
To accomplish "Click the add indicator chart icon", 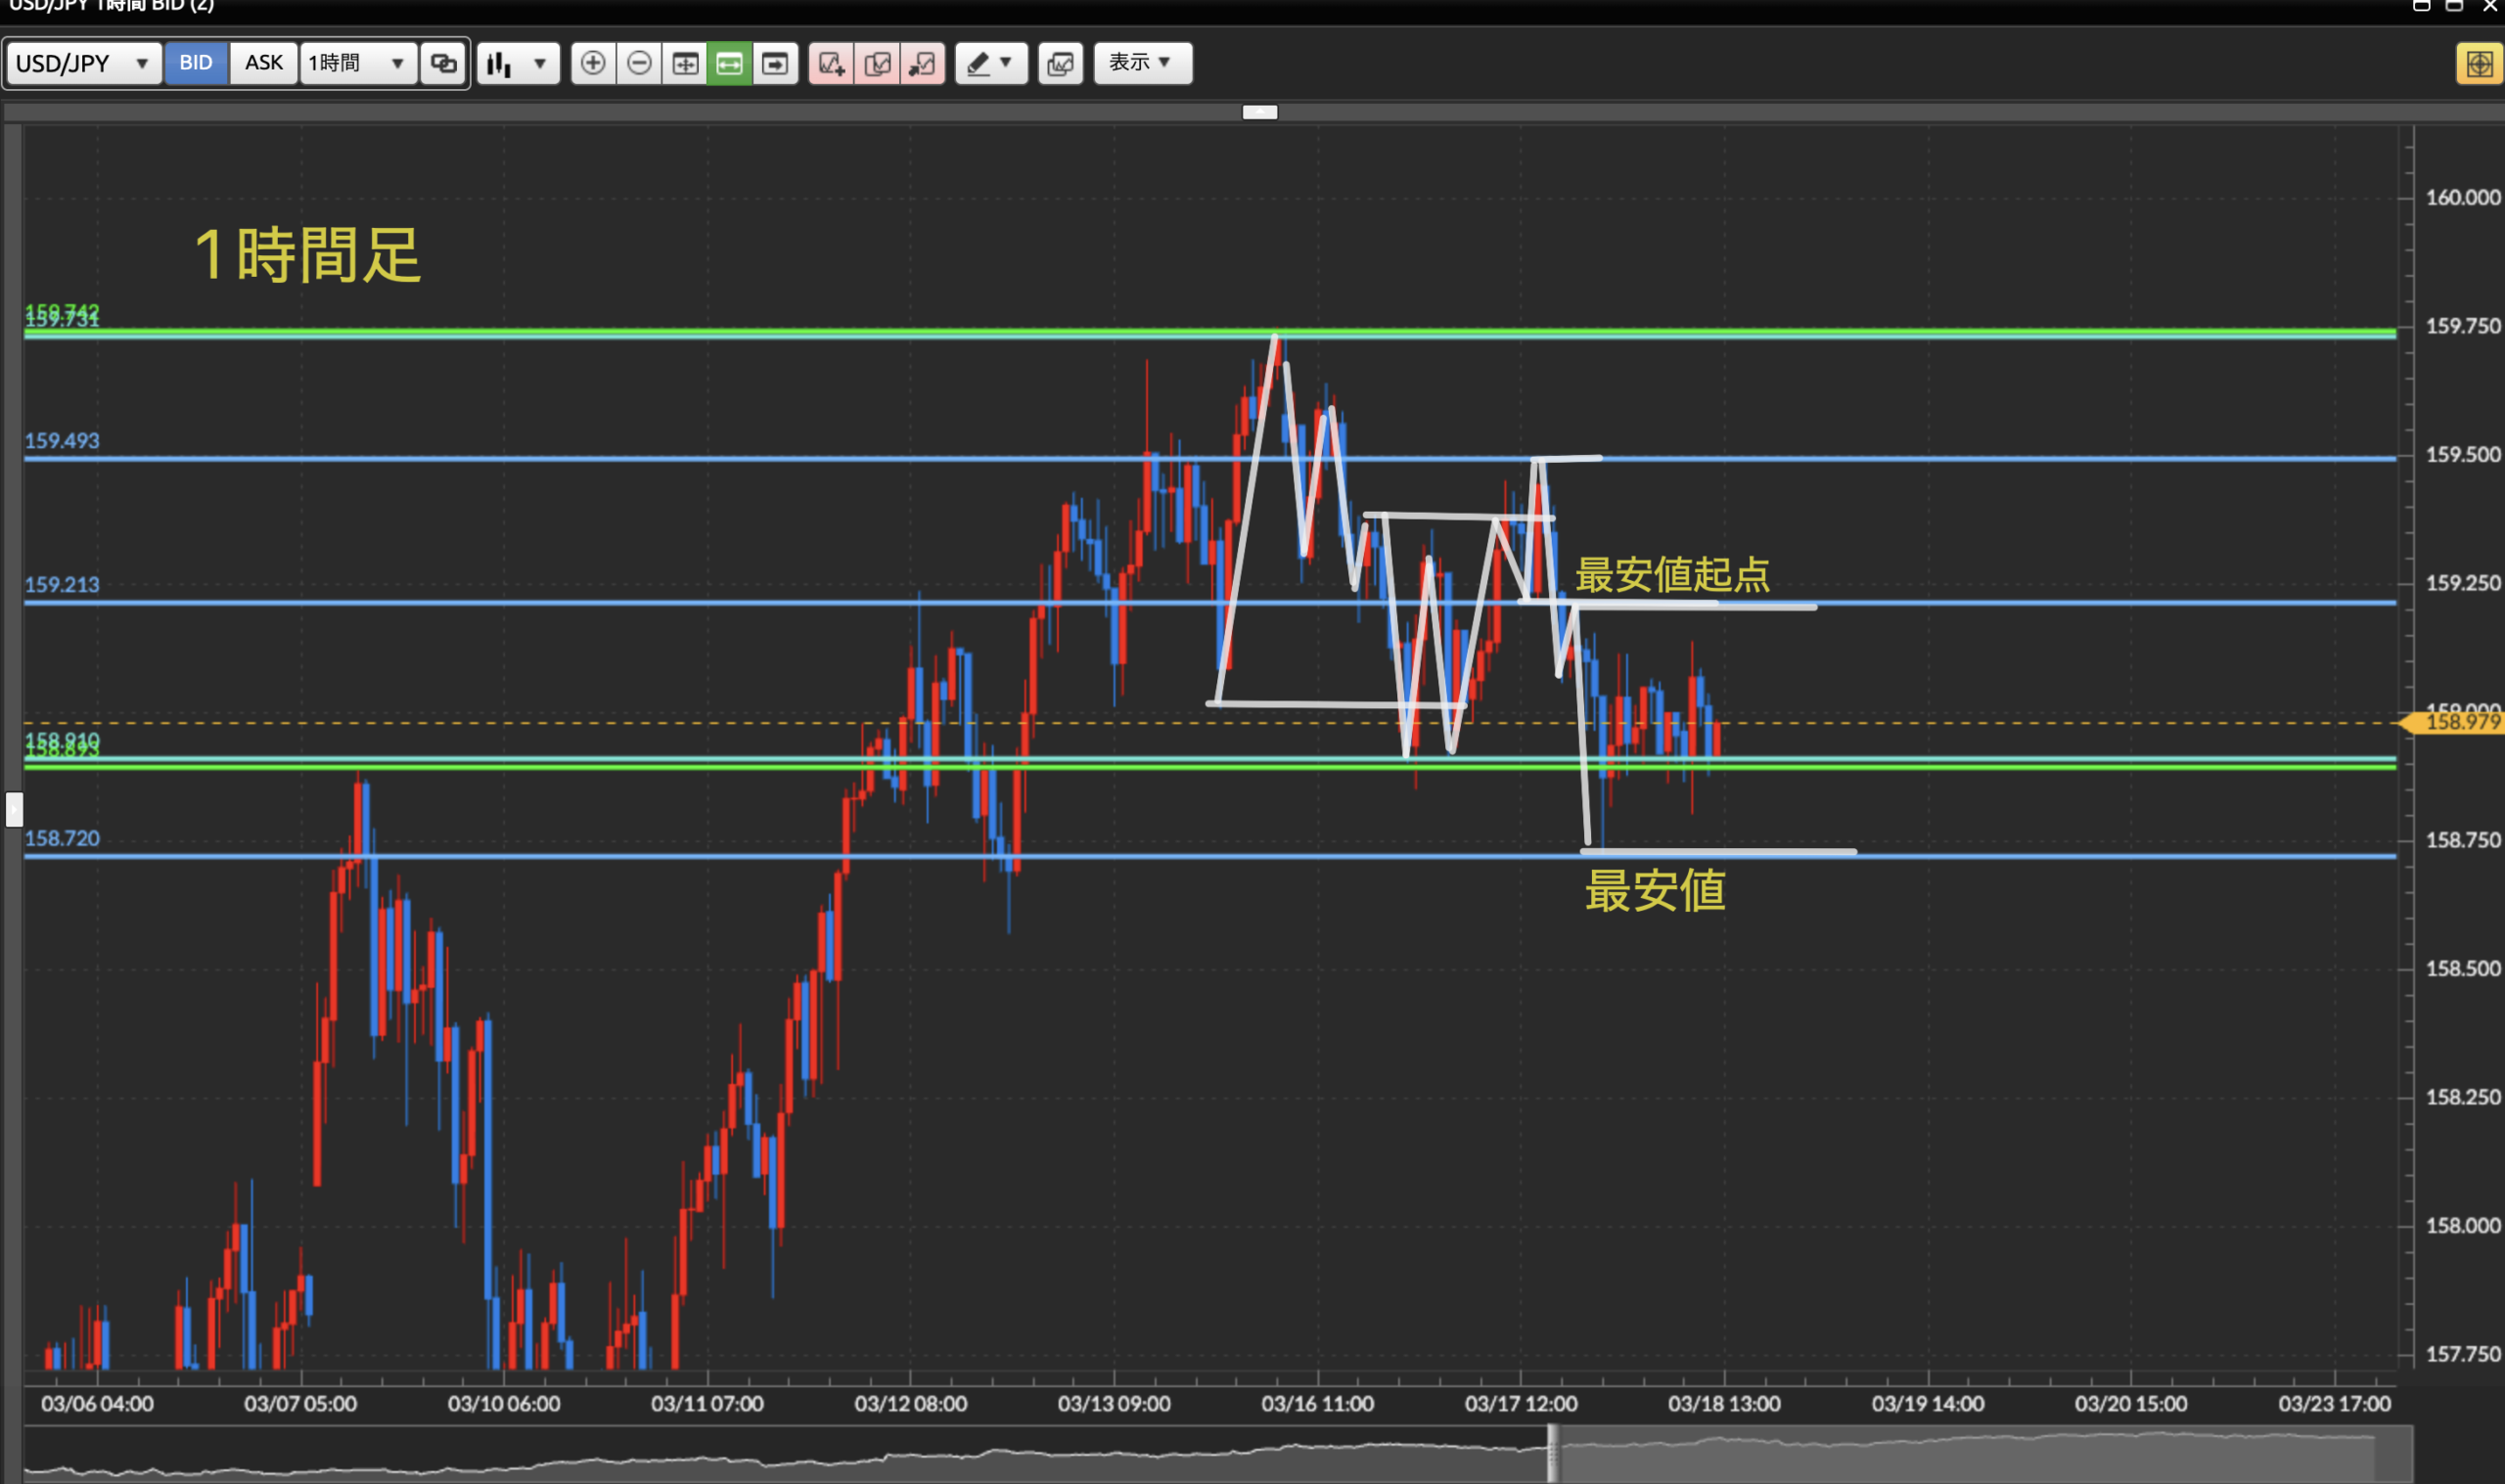I will click(831, 63).
